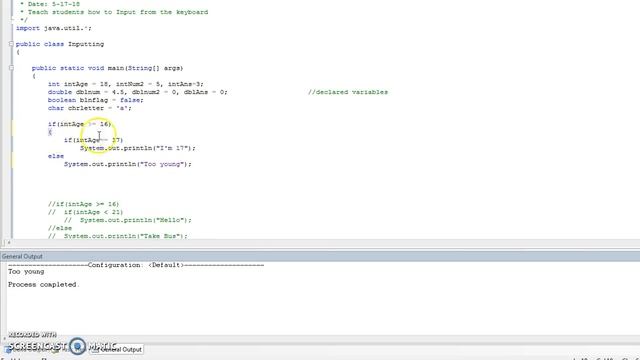Viewport: 640px width, 360px height.
Task: Click the 'Process completed.' output line
Action: point(44,284)
